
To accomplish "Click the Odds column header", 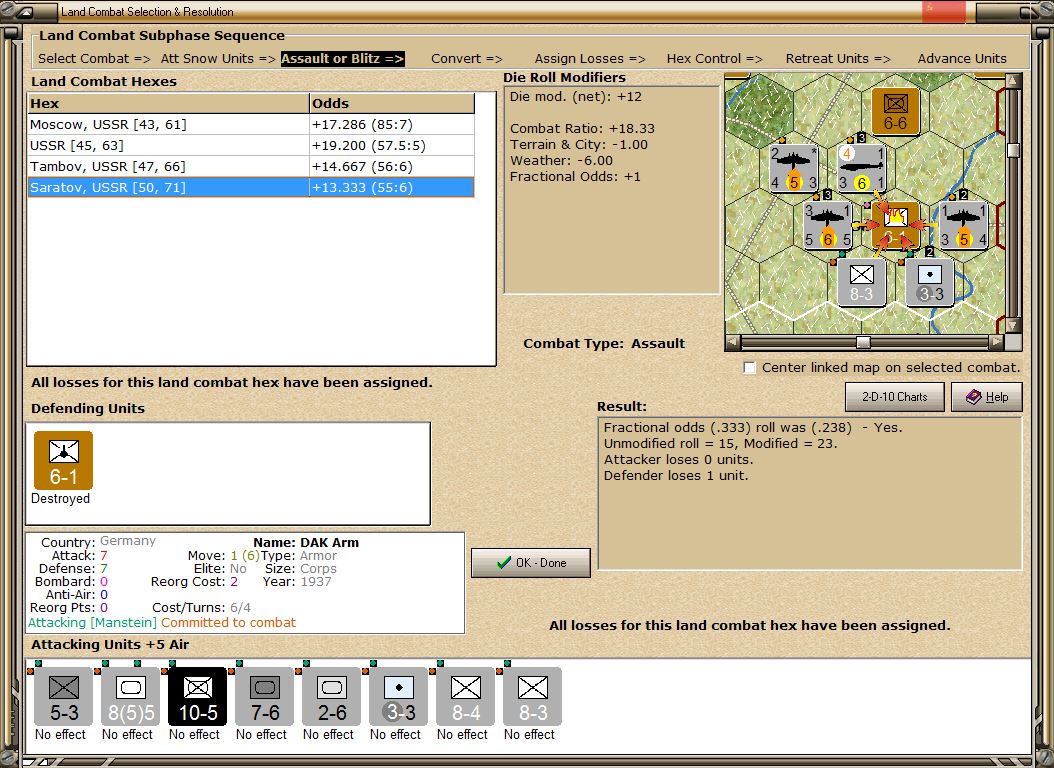I will click(392, 103).
